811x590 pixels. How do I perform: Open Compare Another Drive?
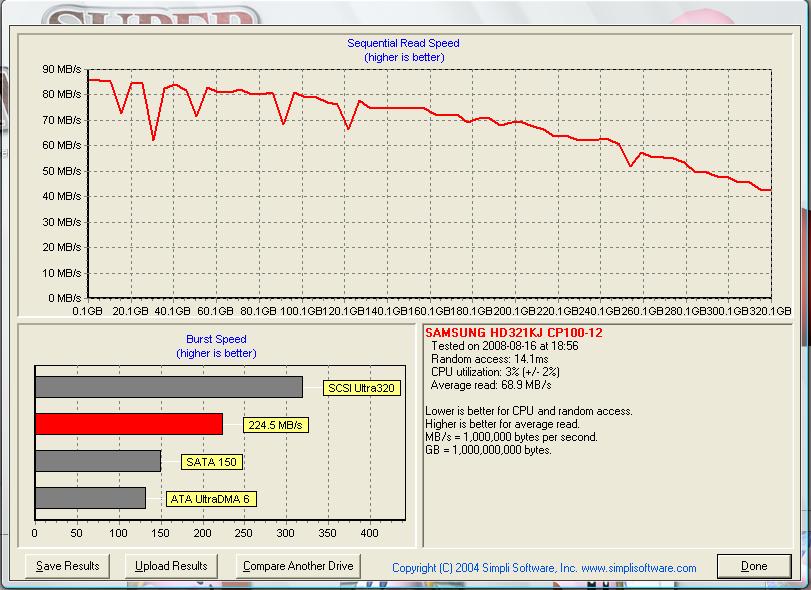(298, 566)
